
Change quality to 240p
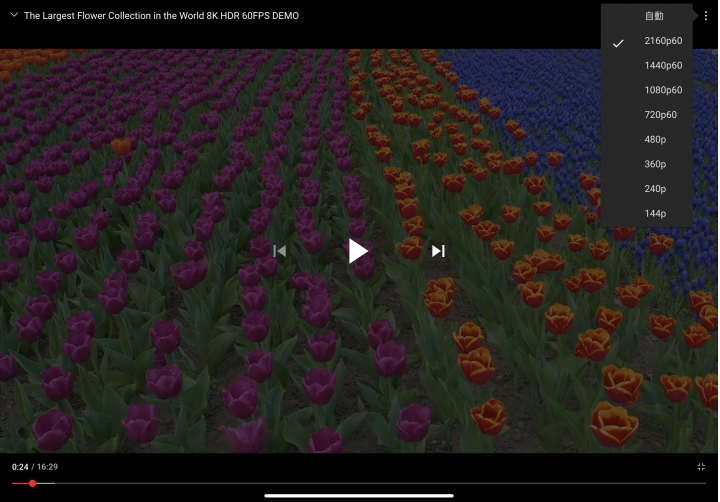(647, 189)
